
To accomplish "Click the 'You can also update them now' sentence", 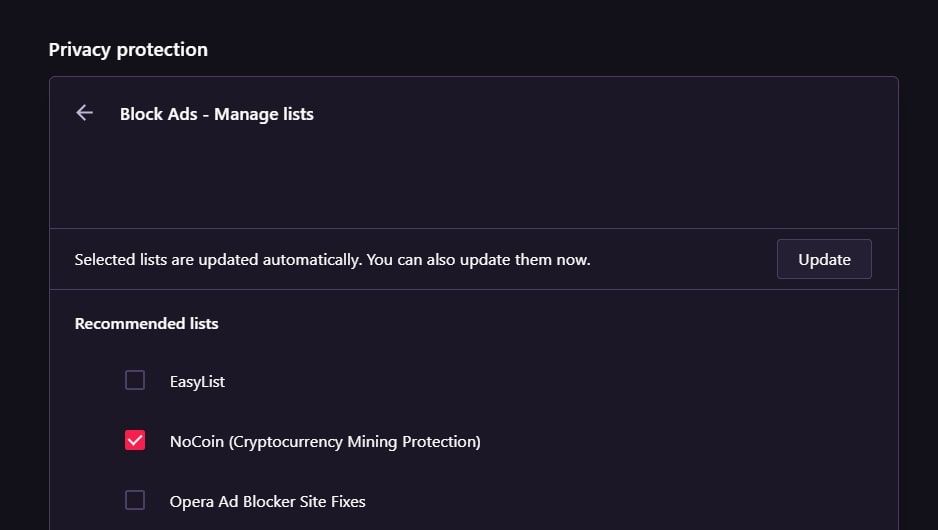I will pos(479,260).
